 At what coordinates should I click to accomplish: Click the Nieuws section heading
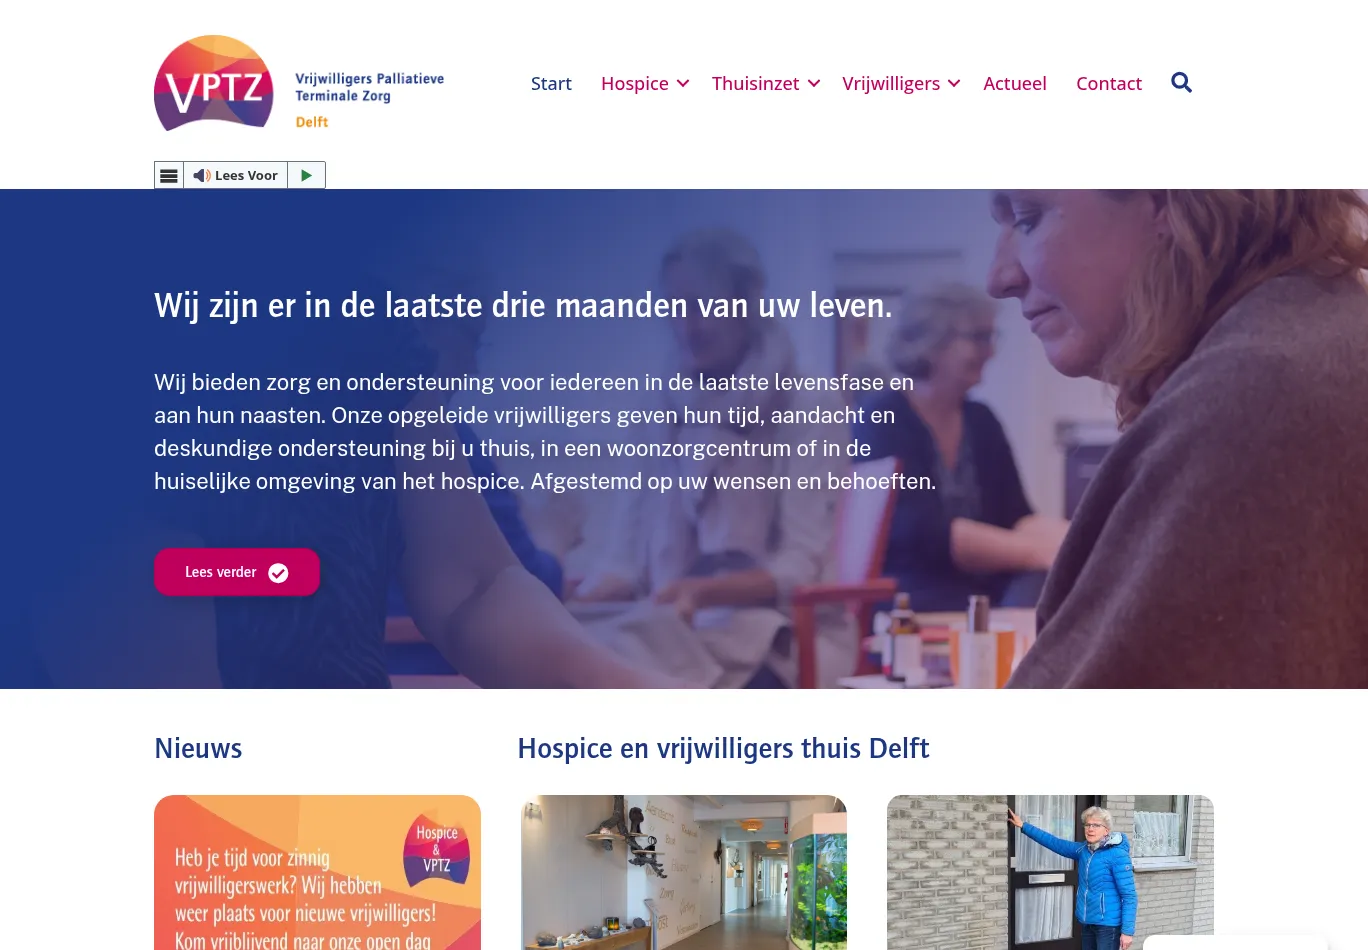[198, 748]
